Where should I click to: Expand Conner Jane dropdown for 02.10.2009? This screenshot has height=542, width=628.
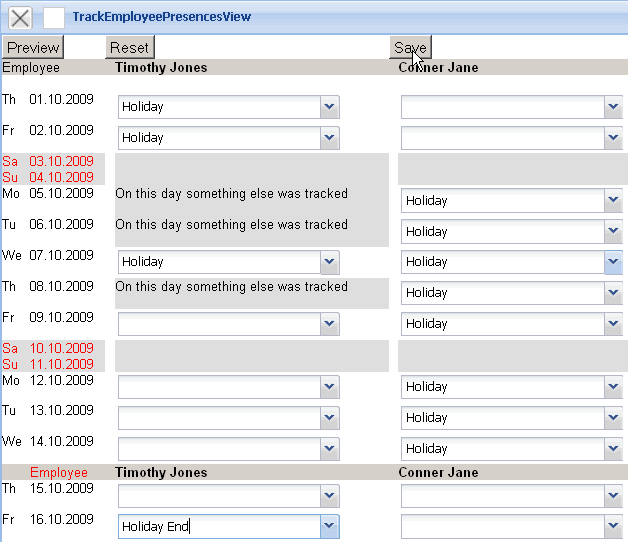[613, 138]
